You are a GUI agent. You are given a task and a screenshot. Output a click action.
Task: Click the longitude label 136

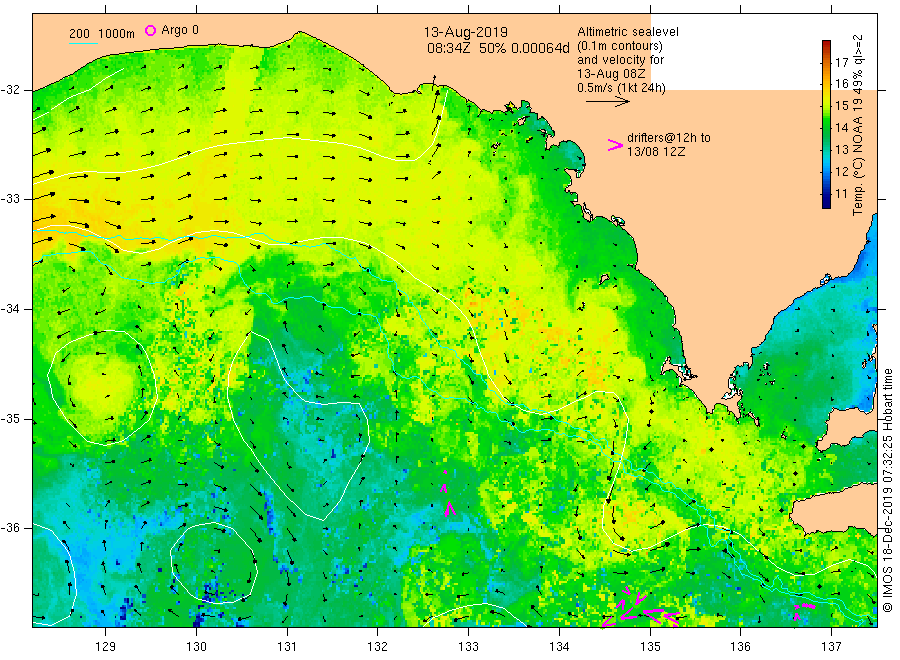[740, 647]
